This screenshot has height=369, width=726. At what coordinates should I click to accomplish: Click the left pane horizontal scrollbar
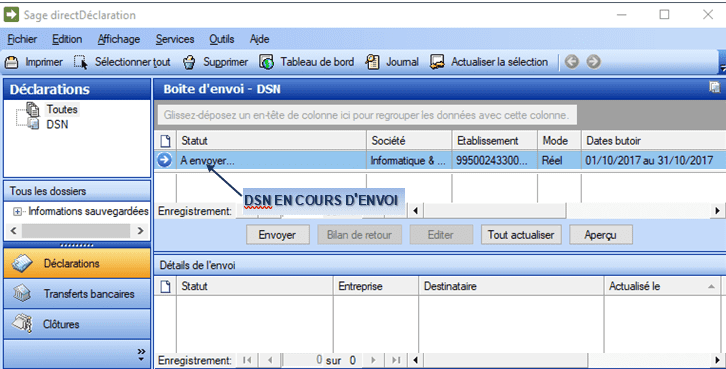(x=77, y=231)
